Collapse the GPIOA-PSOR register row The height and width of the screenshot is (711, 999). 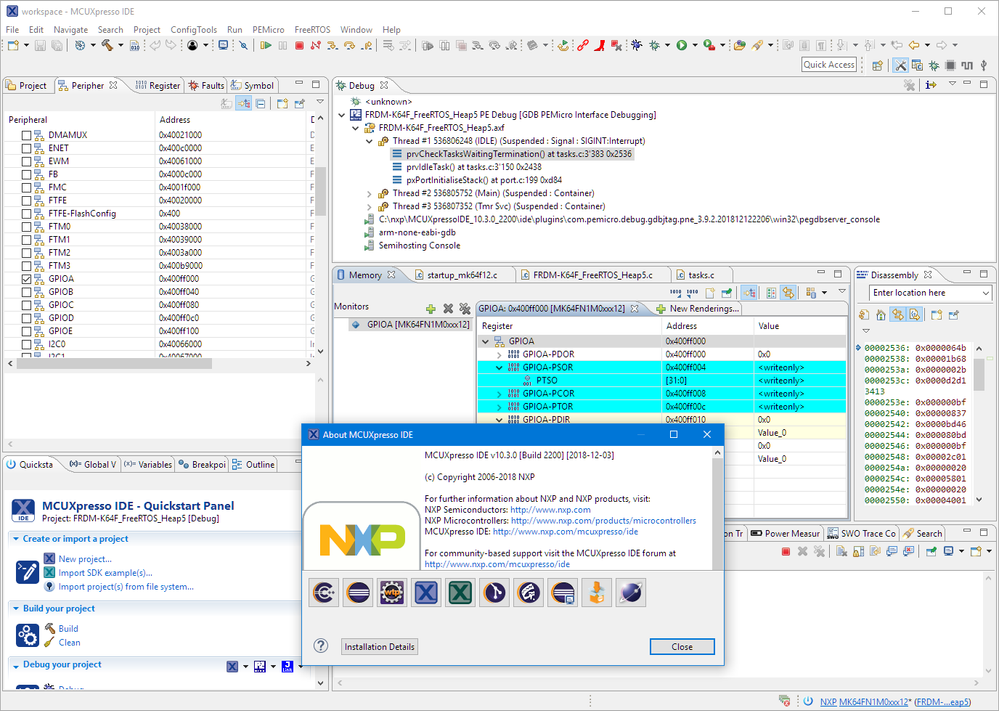[500, 368]
